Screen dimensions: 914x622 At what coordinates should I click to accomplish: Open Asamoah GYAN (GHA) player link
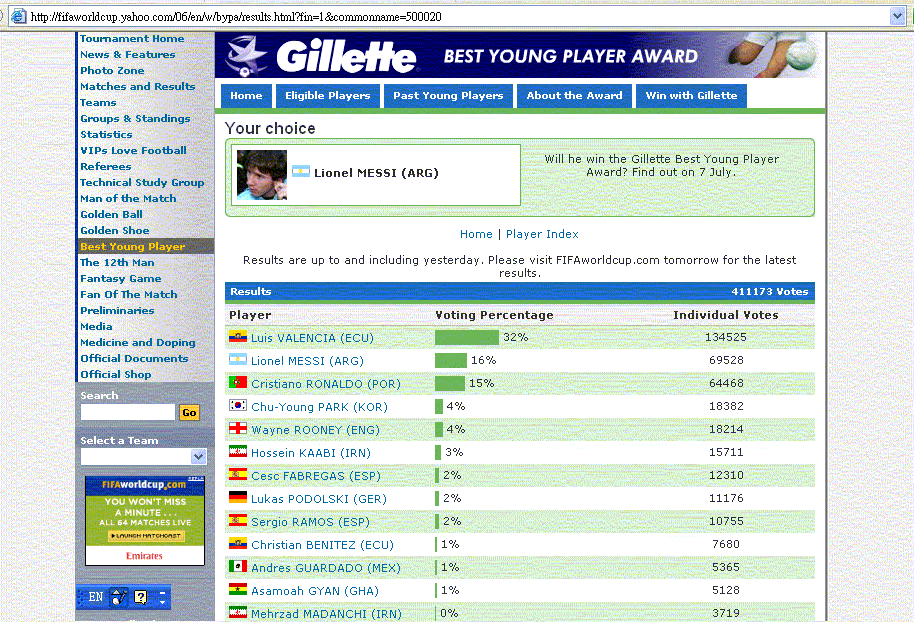point(315,591)
